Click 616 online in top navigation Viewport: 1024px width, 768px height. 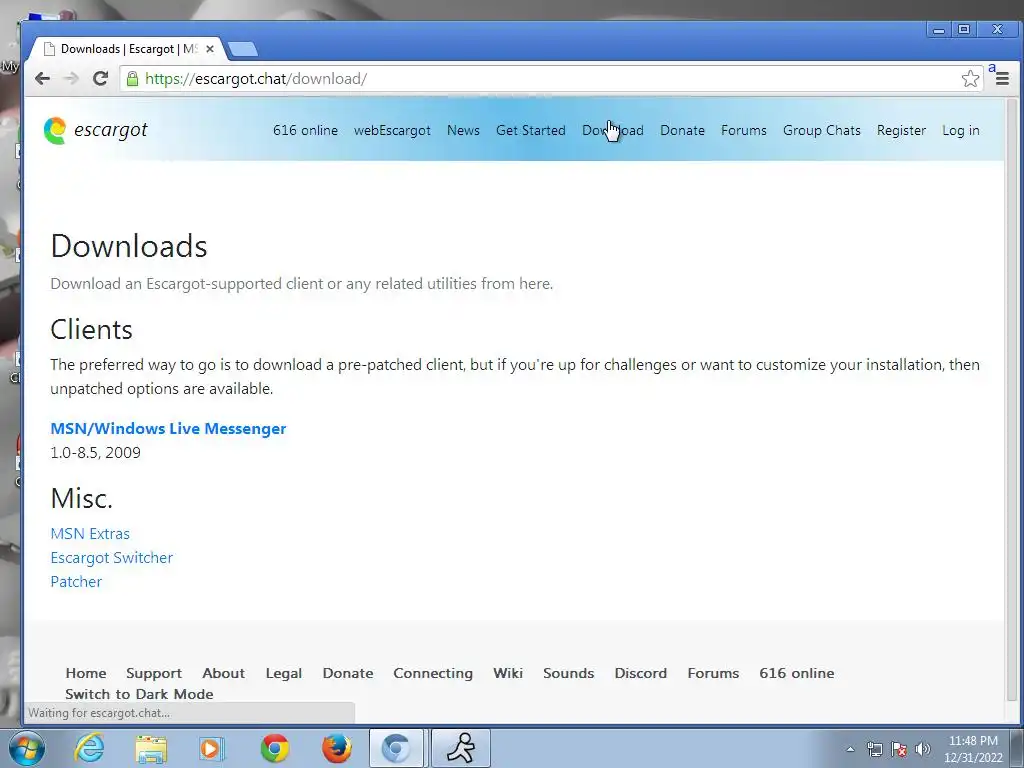(306, 130)
